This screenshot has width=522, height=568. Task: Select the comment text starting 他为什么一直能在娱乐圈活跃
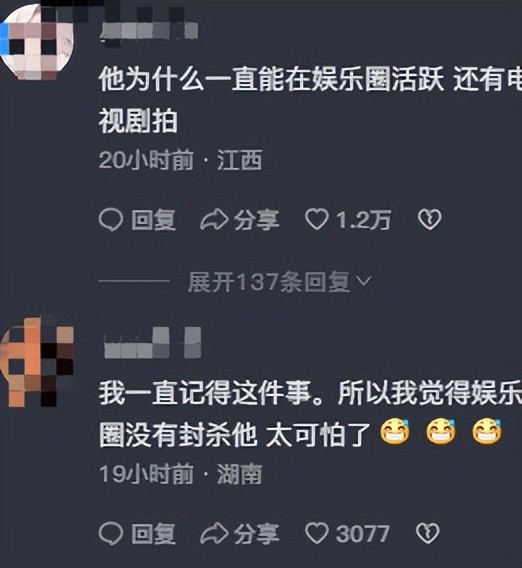tap(310, 100)
